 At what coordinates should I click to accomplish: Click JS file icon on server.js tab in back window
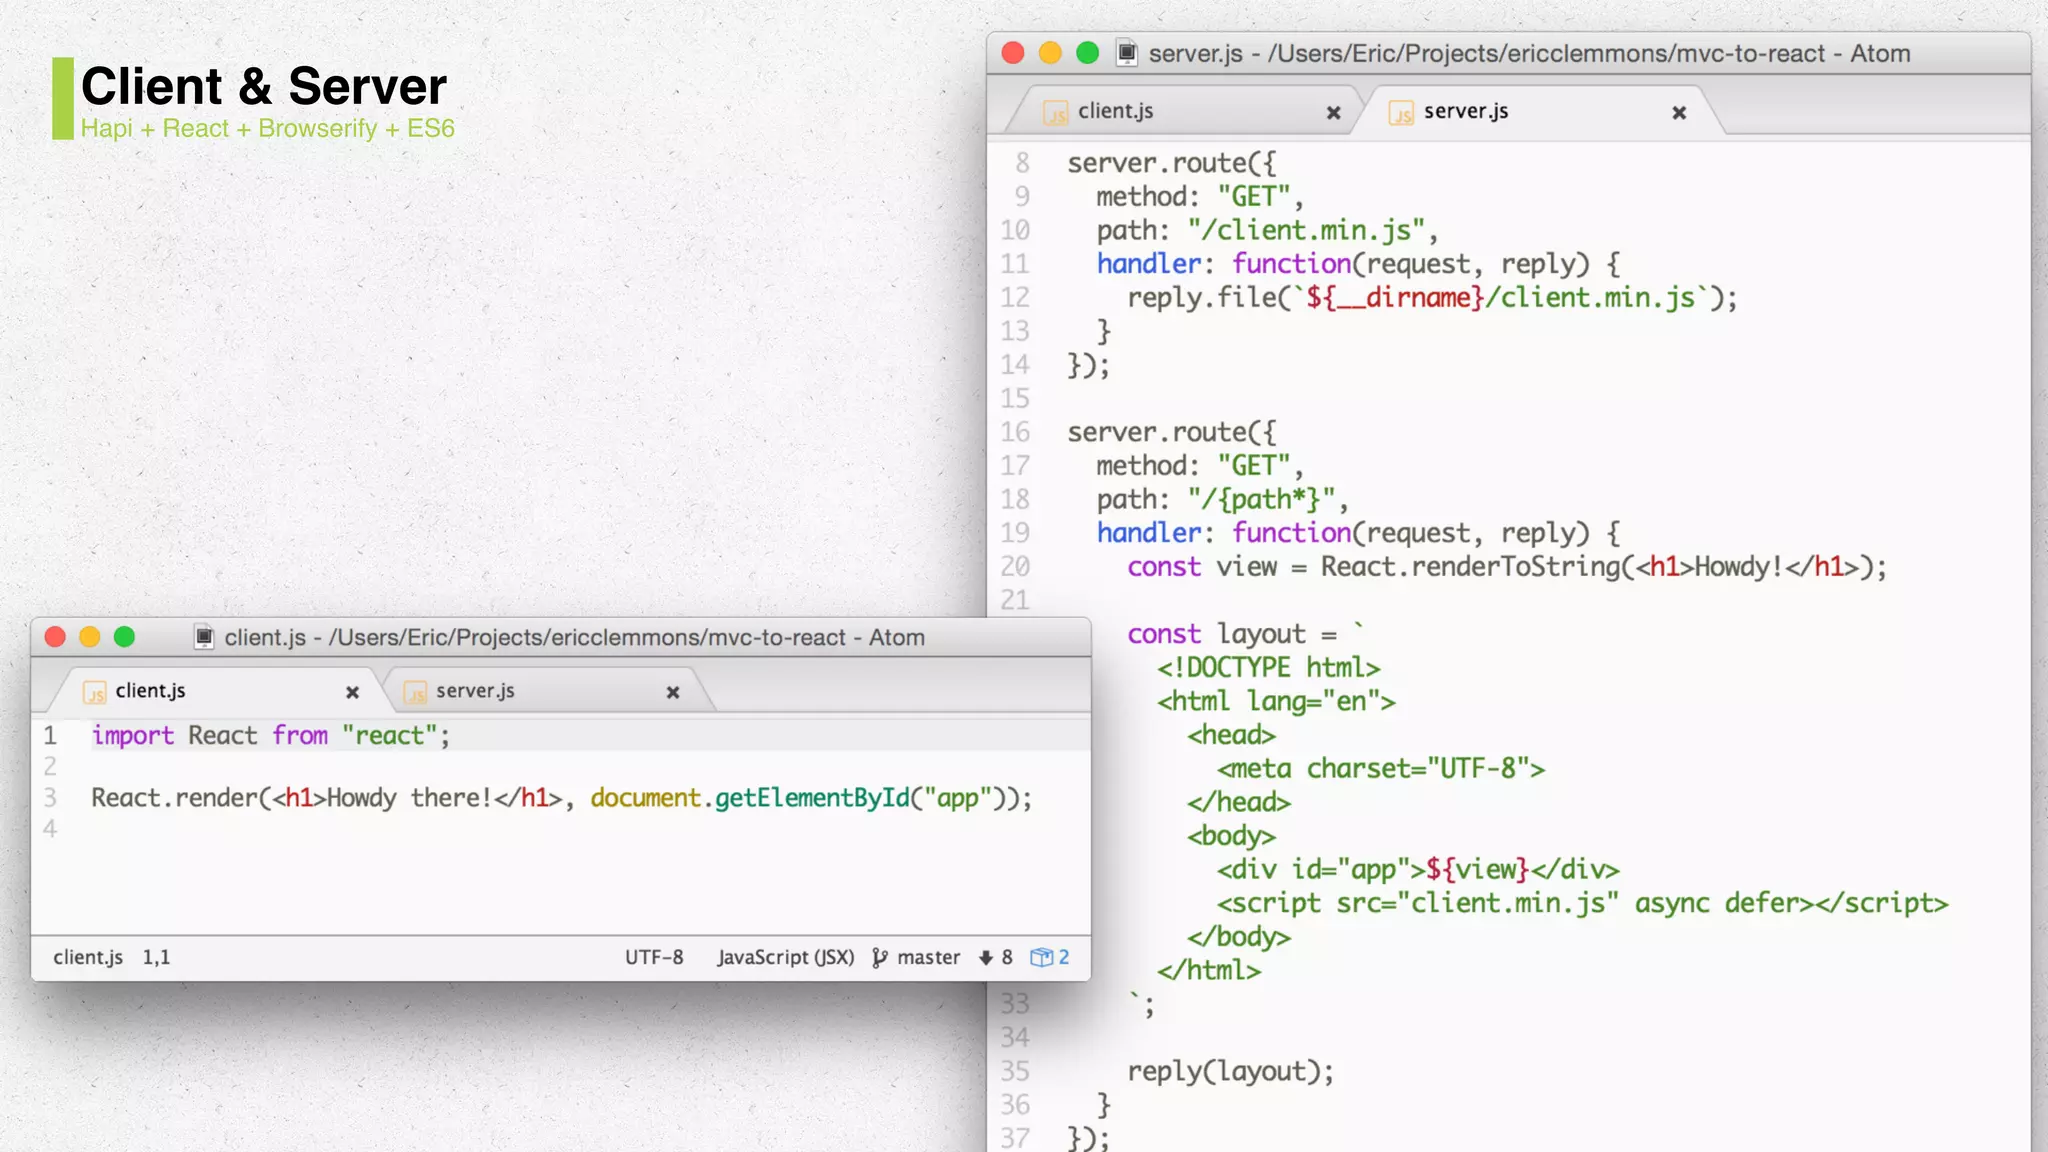pos(1402,112)
